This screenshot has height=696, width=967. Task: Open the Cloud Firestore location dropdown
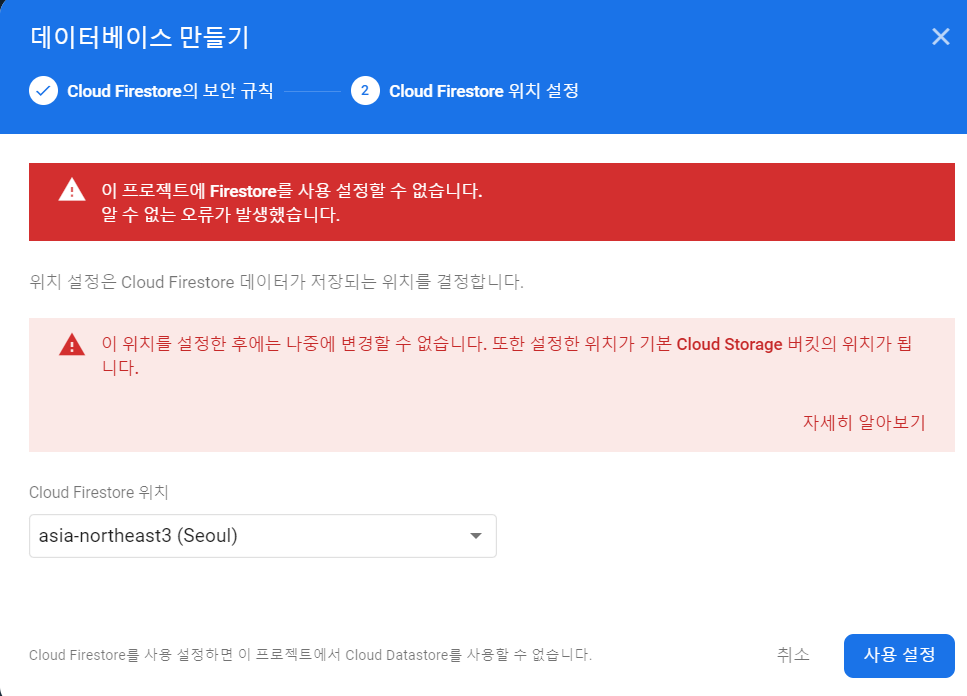pos(263,536)
